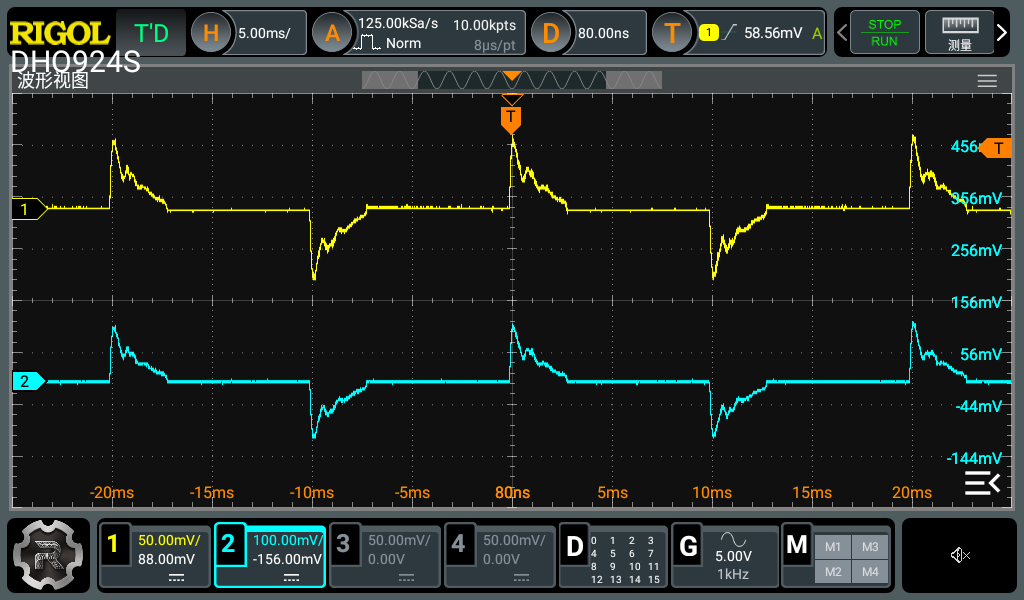Open the horizontal H timebase settings
This screenshot has height=600, width=1024.
coord(210,33)
